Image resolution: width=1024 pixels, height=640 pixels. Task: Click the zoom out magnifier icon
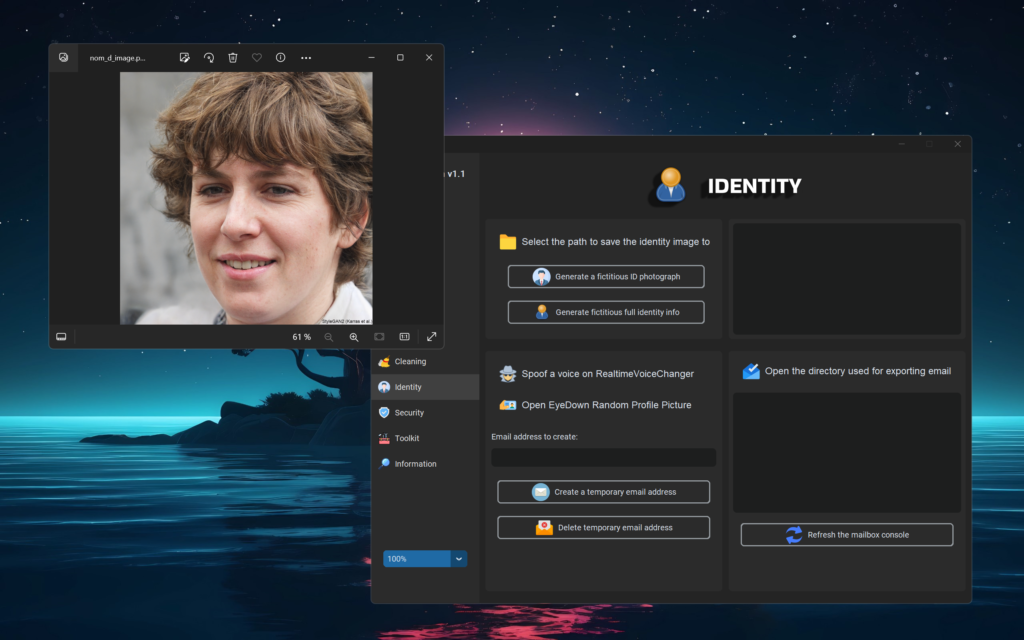[329, 337]
